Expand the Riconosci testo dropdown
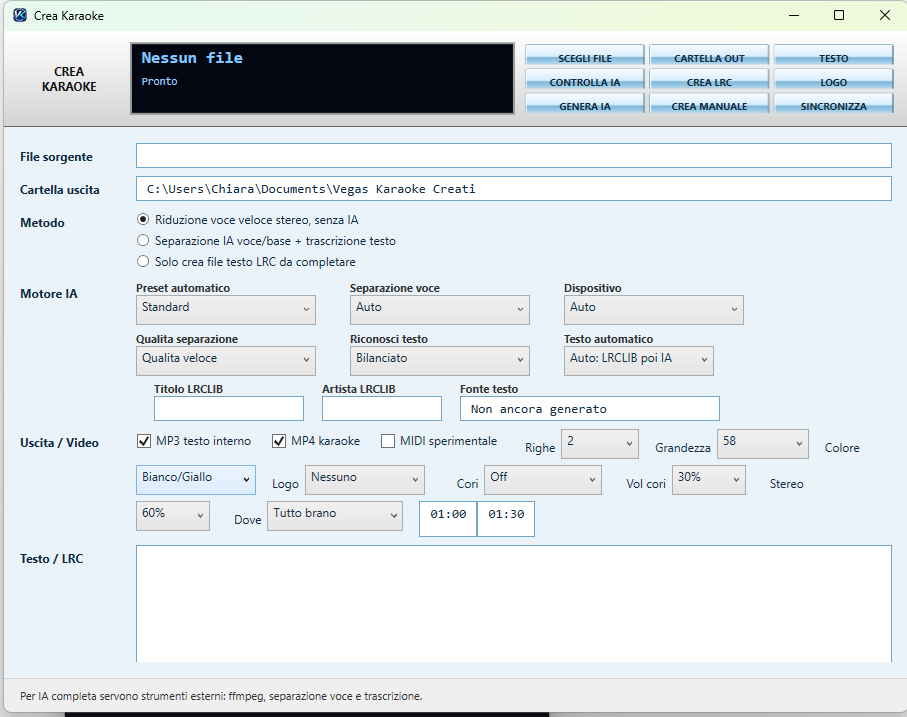The width and height of the screenshot is (907, 717). point(440,361)
